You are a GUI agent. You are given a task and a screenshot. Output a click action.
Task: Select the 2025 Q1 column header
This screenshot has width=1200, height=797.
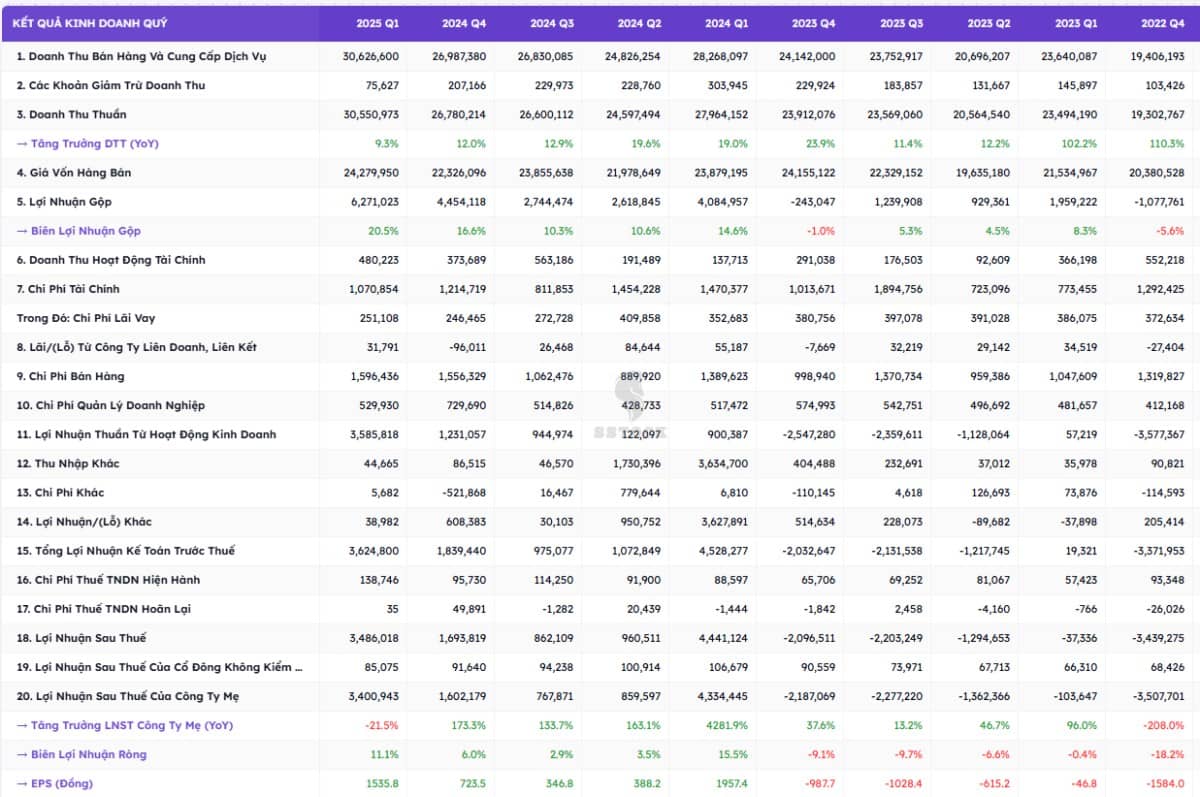[377, 23]
